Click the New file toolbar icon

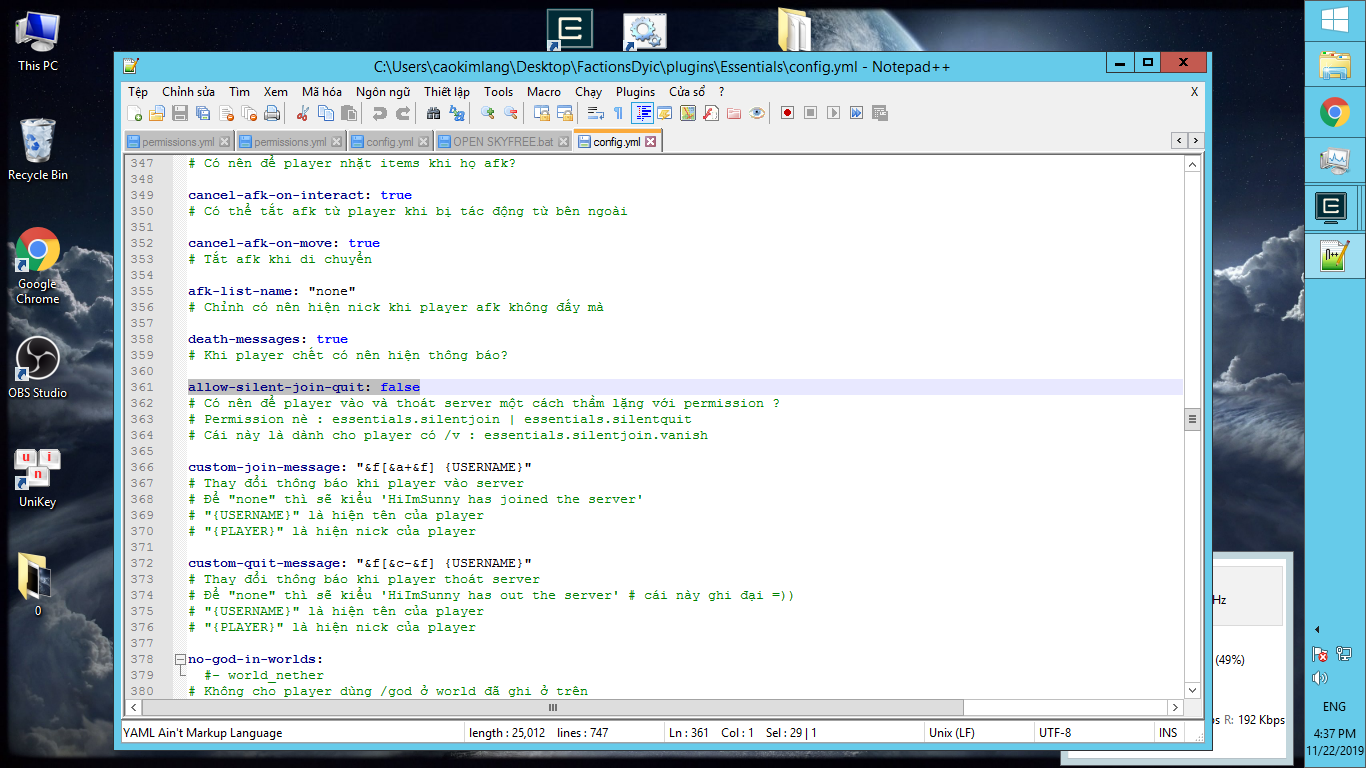tap(135, 113)
